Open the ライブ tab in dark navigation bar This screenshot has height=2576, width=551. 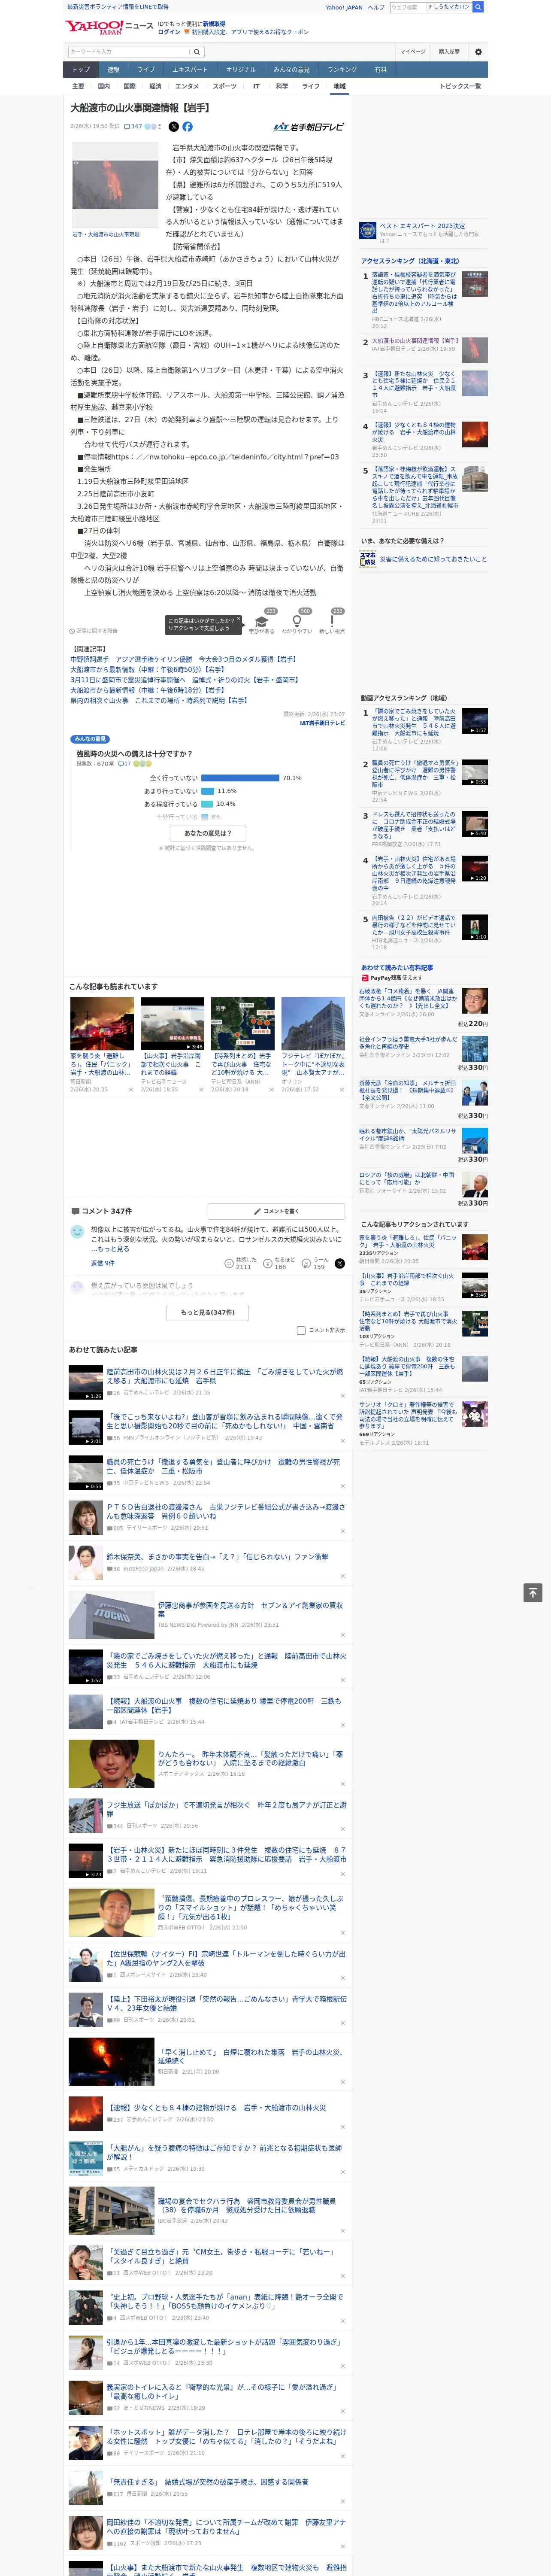tap(146, 70)
